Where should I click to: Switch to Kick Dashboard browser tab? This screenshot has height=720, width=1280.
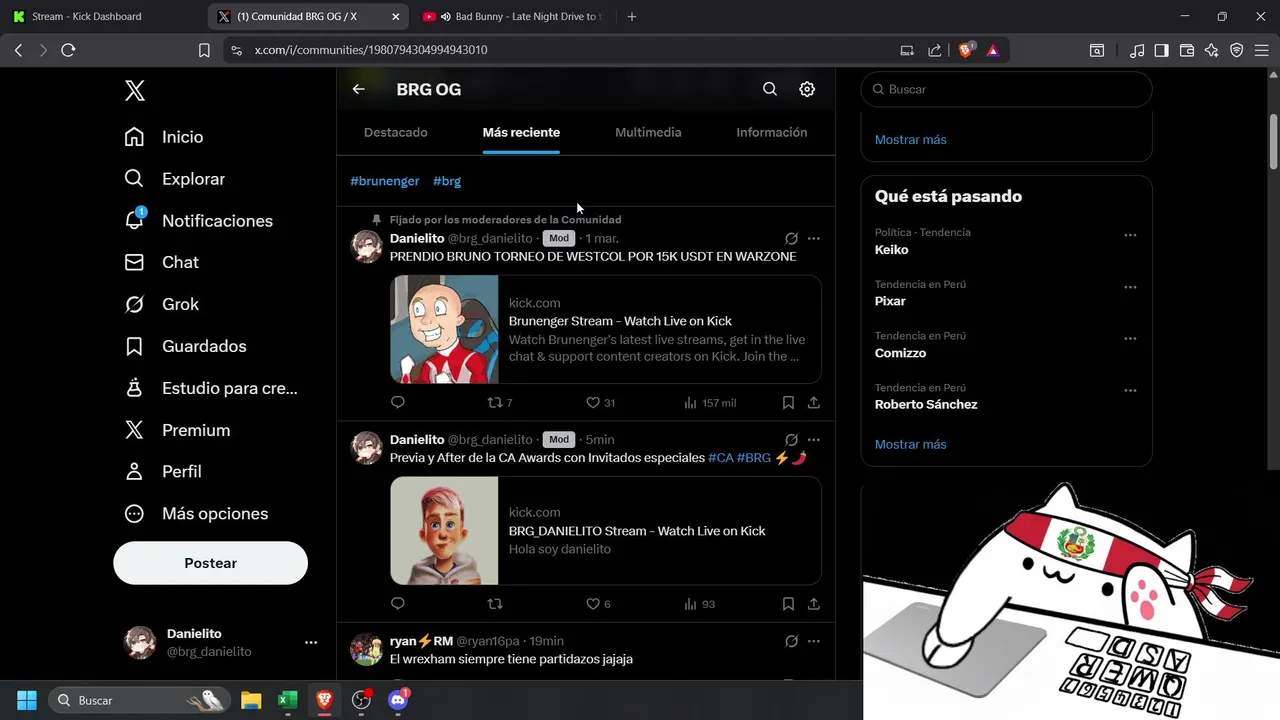coord(104,16)
